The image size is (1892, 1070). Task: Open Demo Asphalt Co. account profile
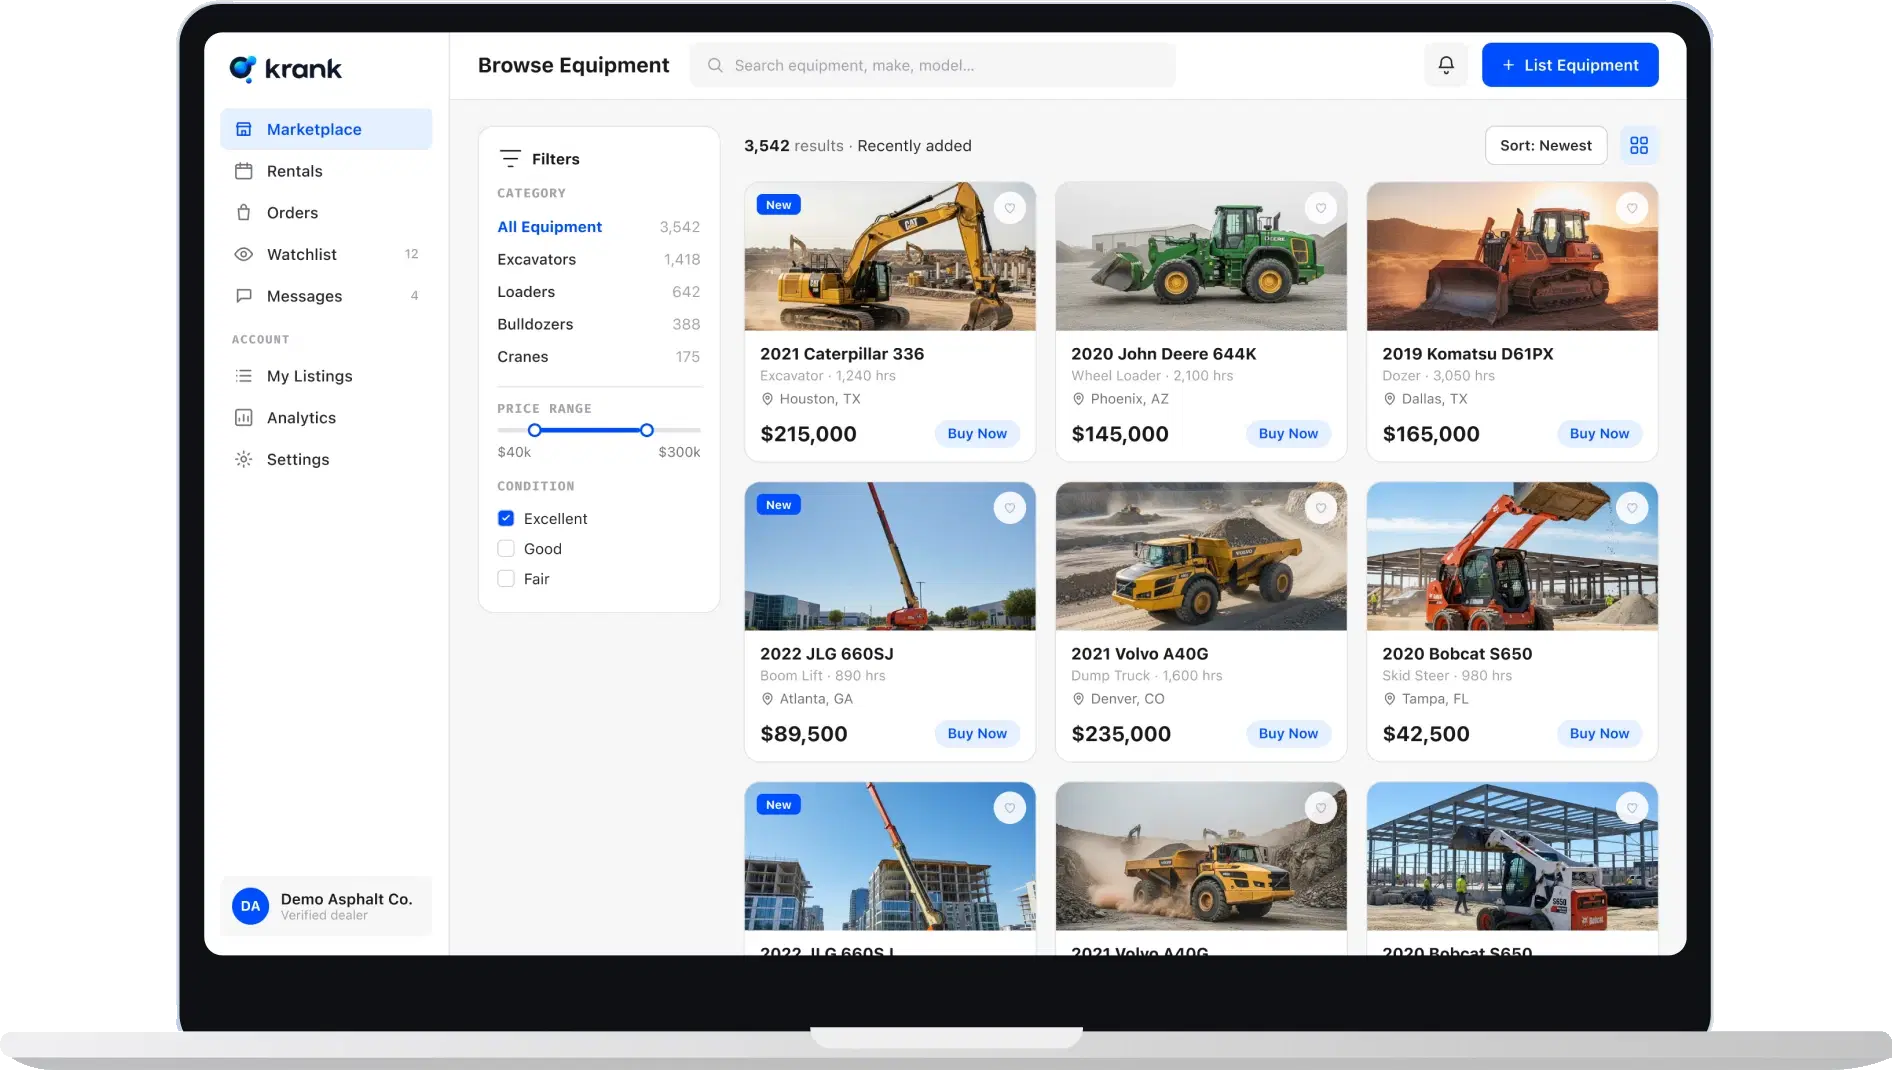(326, 906)
